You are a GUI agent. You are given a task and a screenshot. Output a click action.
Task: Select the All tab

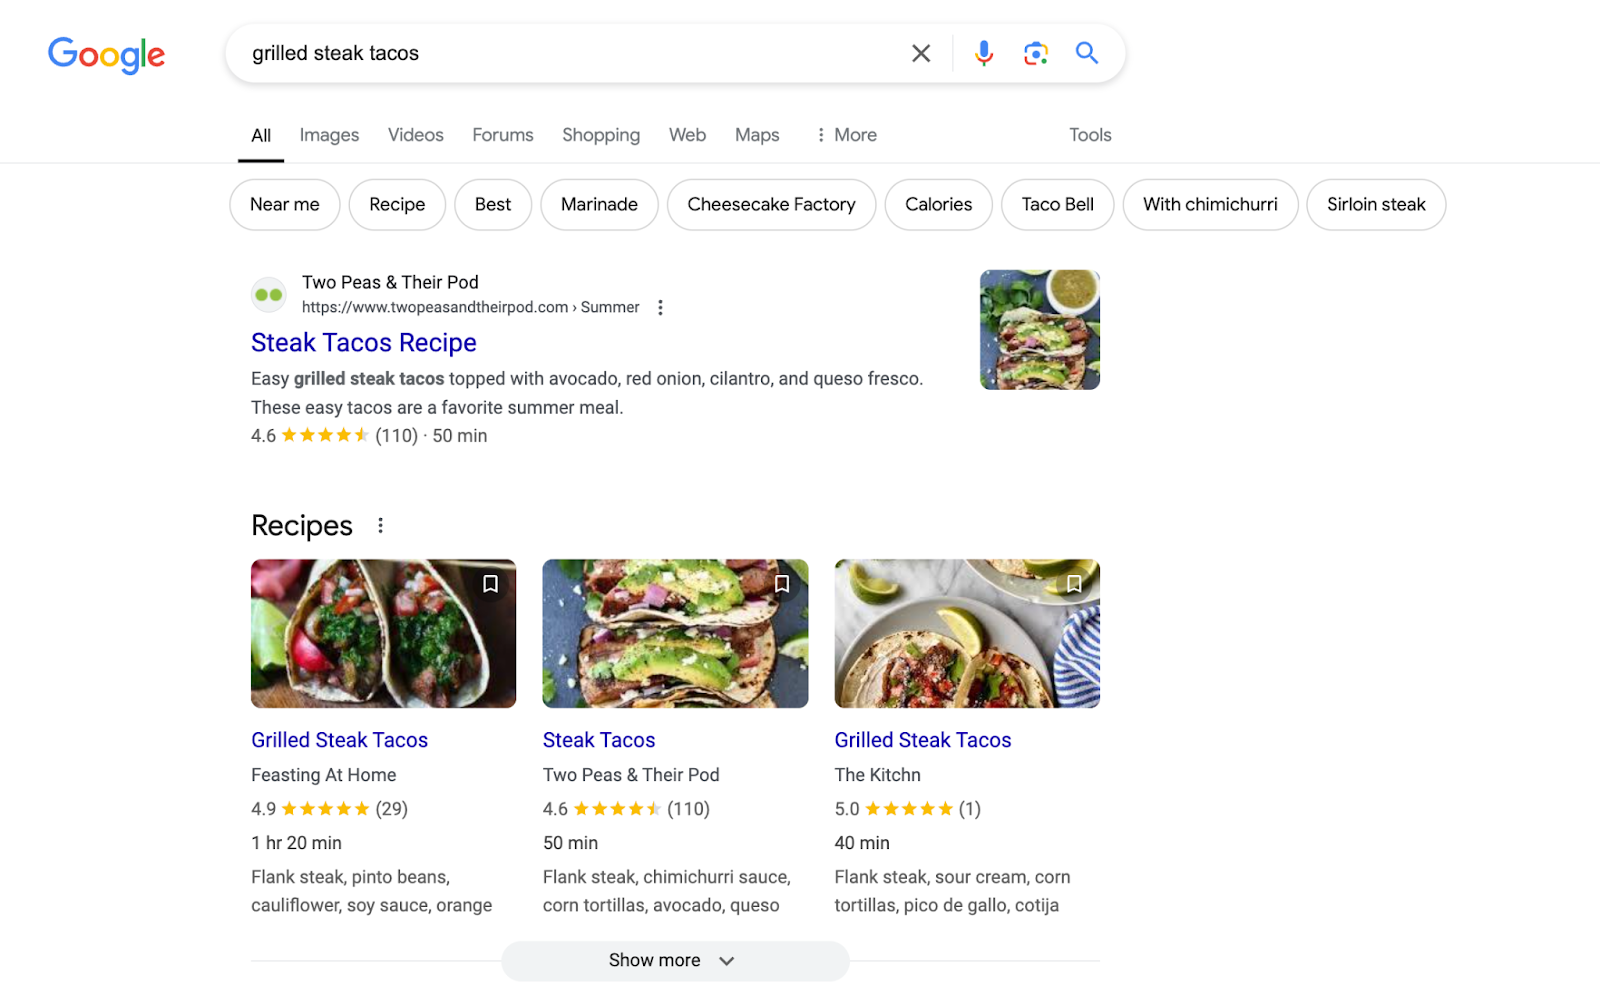coord(261,135)
